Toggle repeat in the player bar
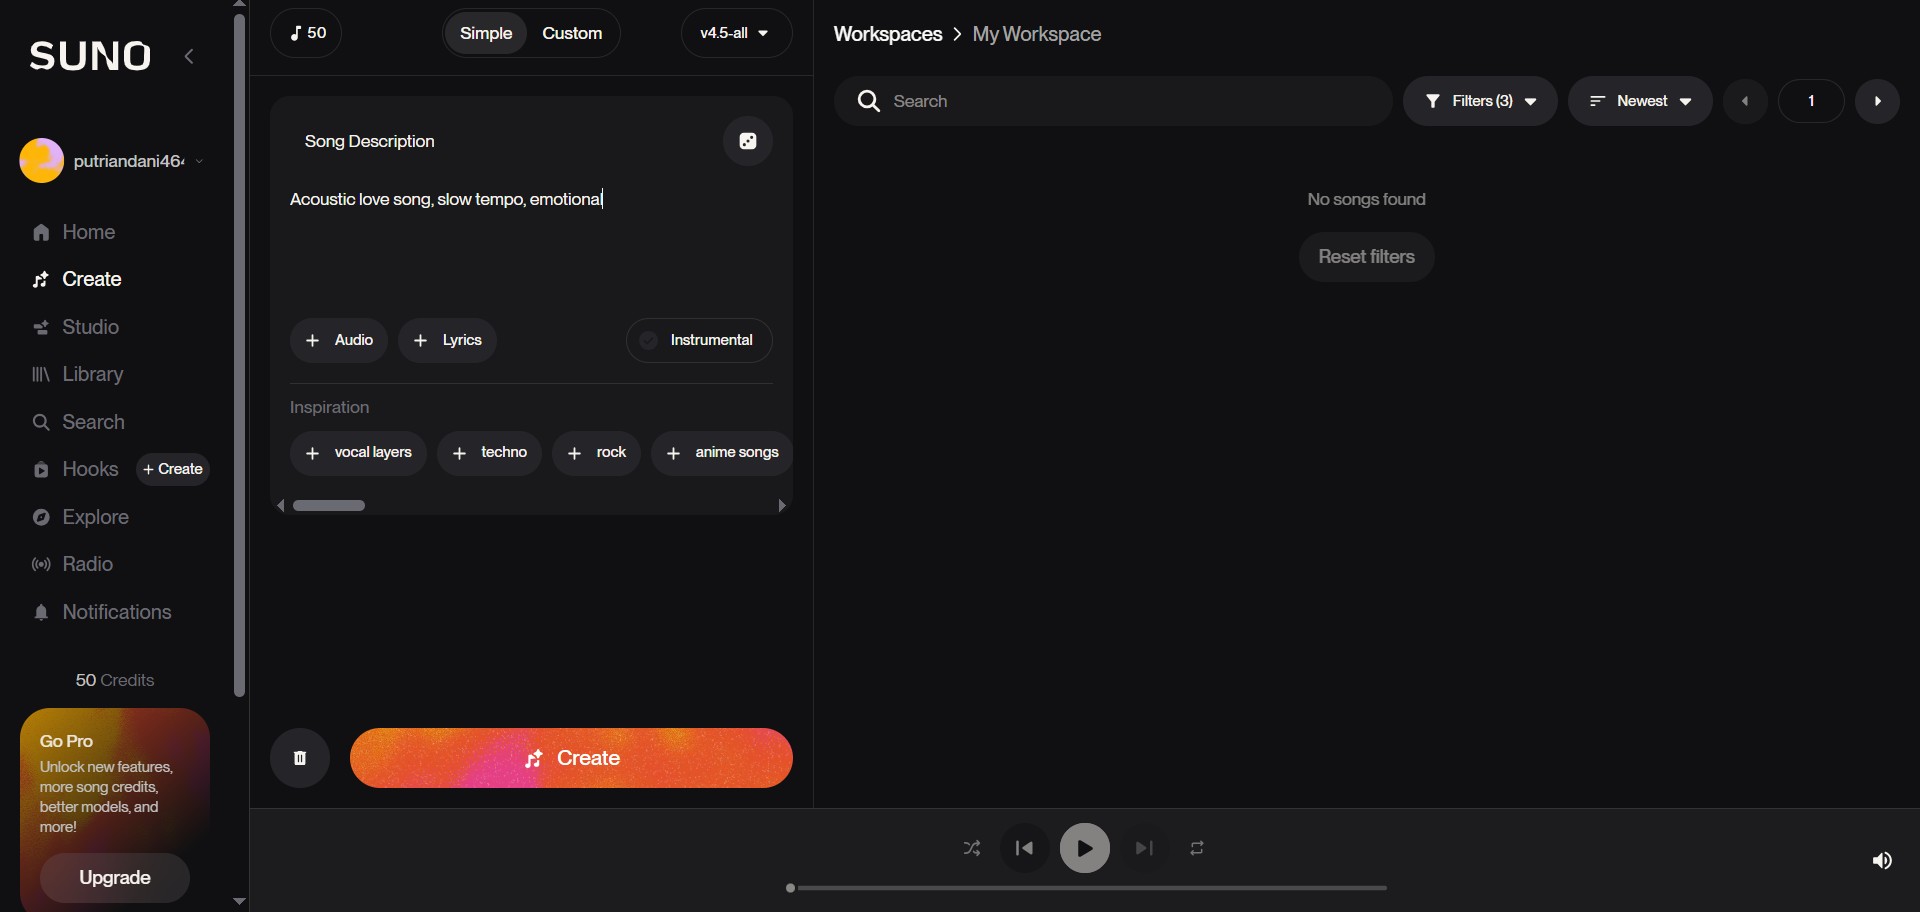This screenshot has height=912, width=1920. [x=1197, y=848]
